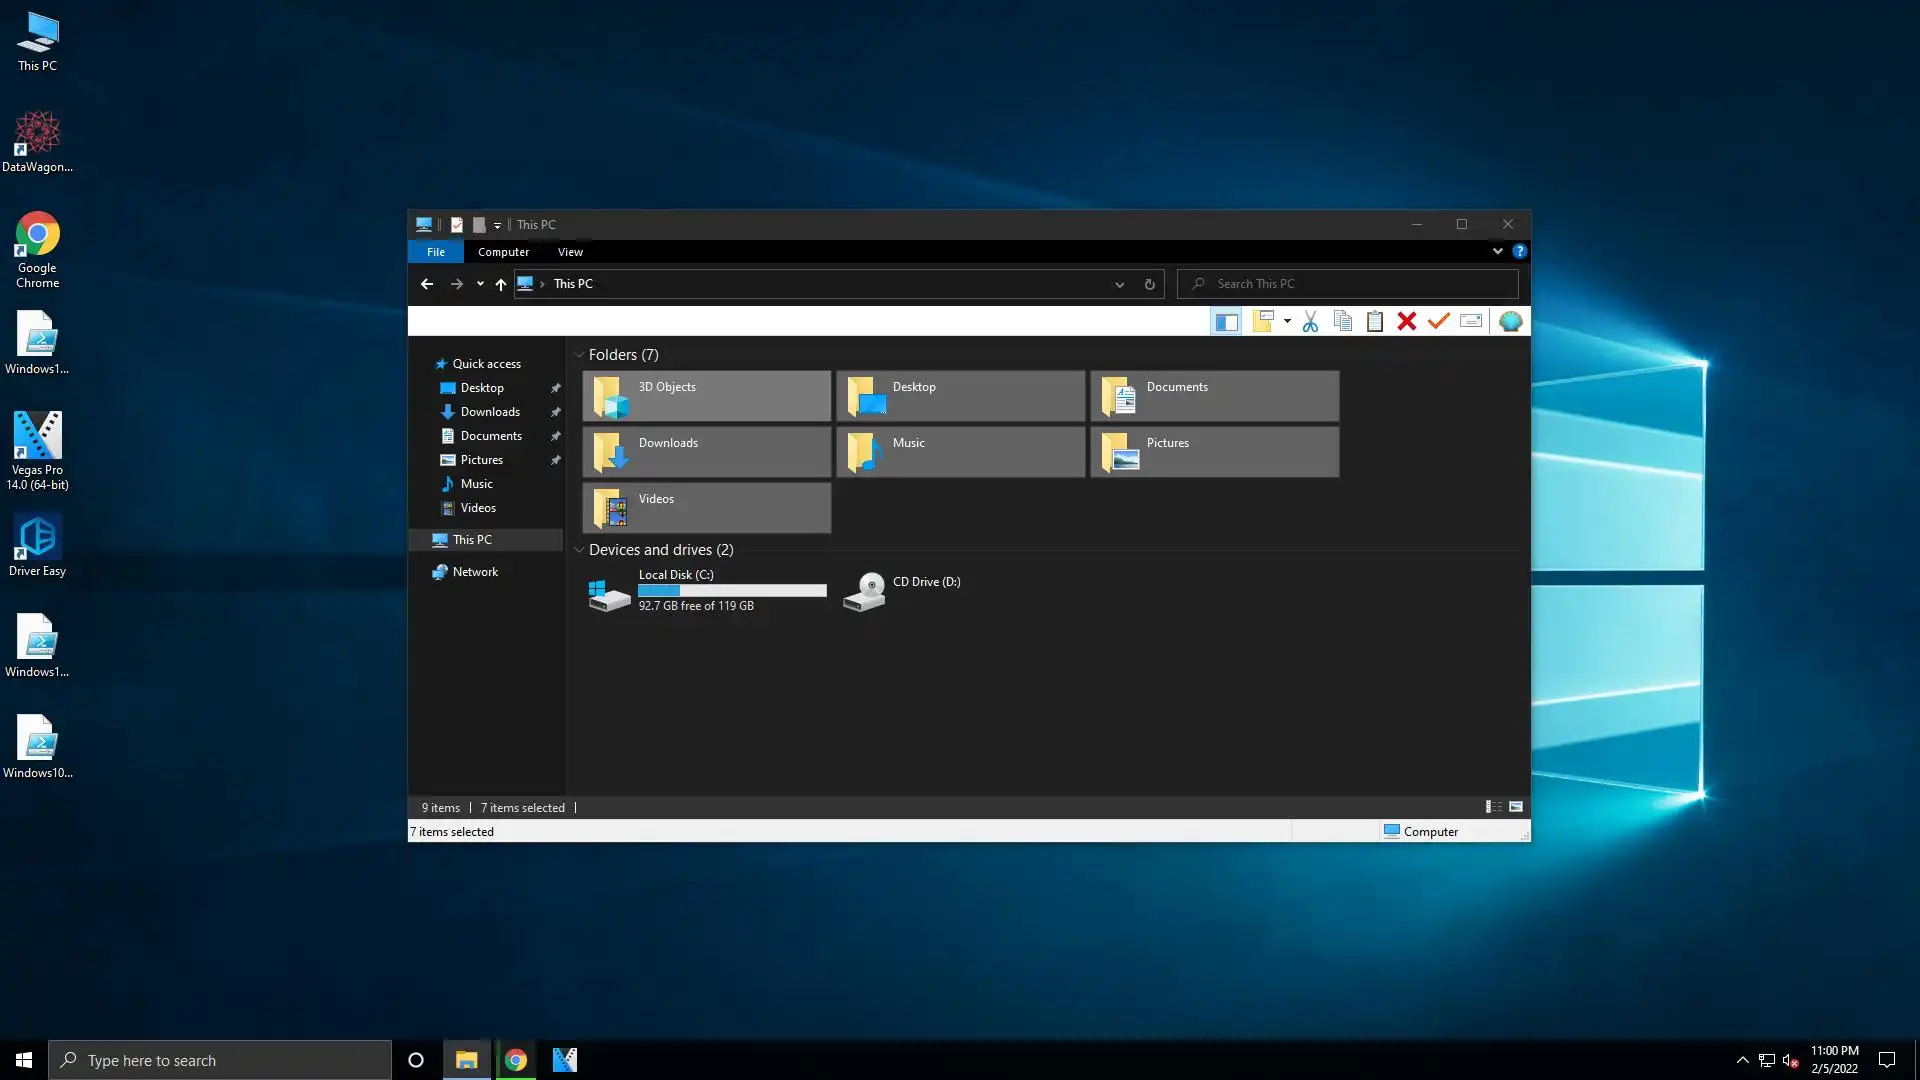
Task: Click the red X Delete icon
Action: (1407, 321)
